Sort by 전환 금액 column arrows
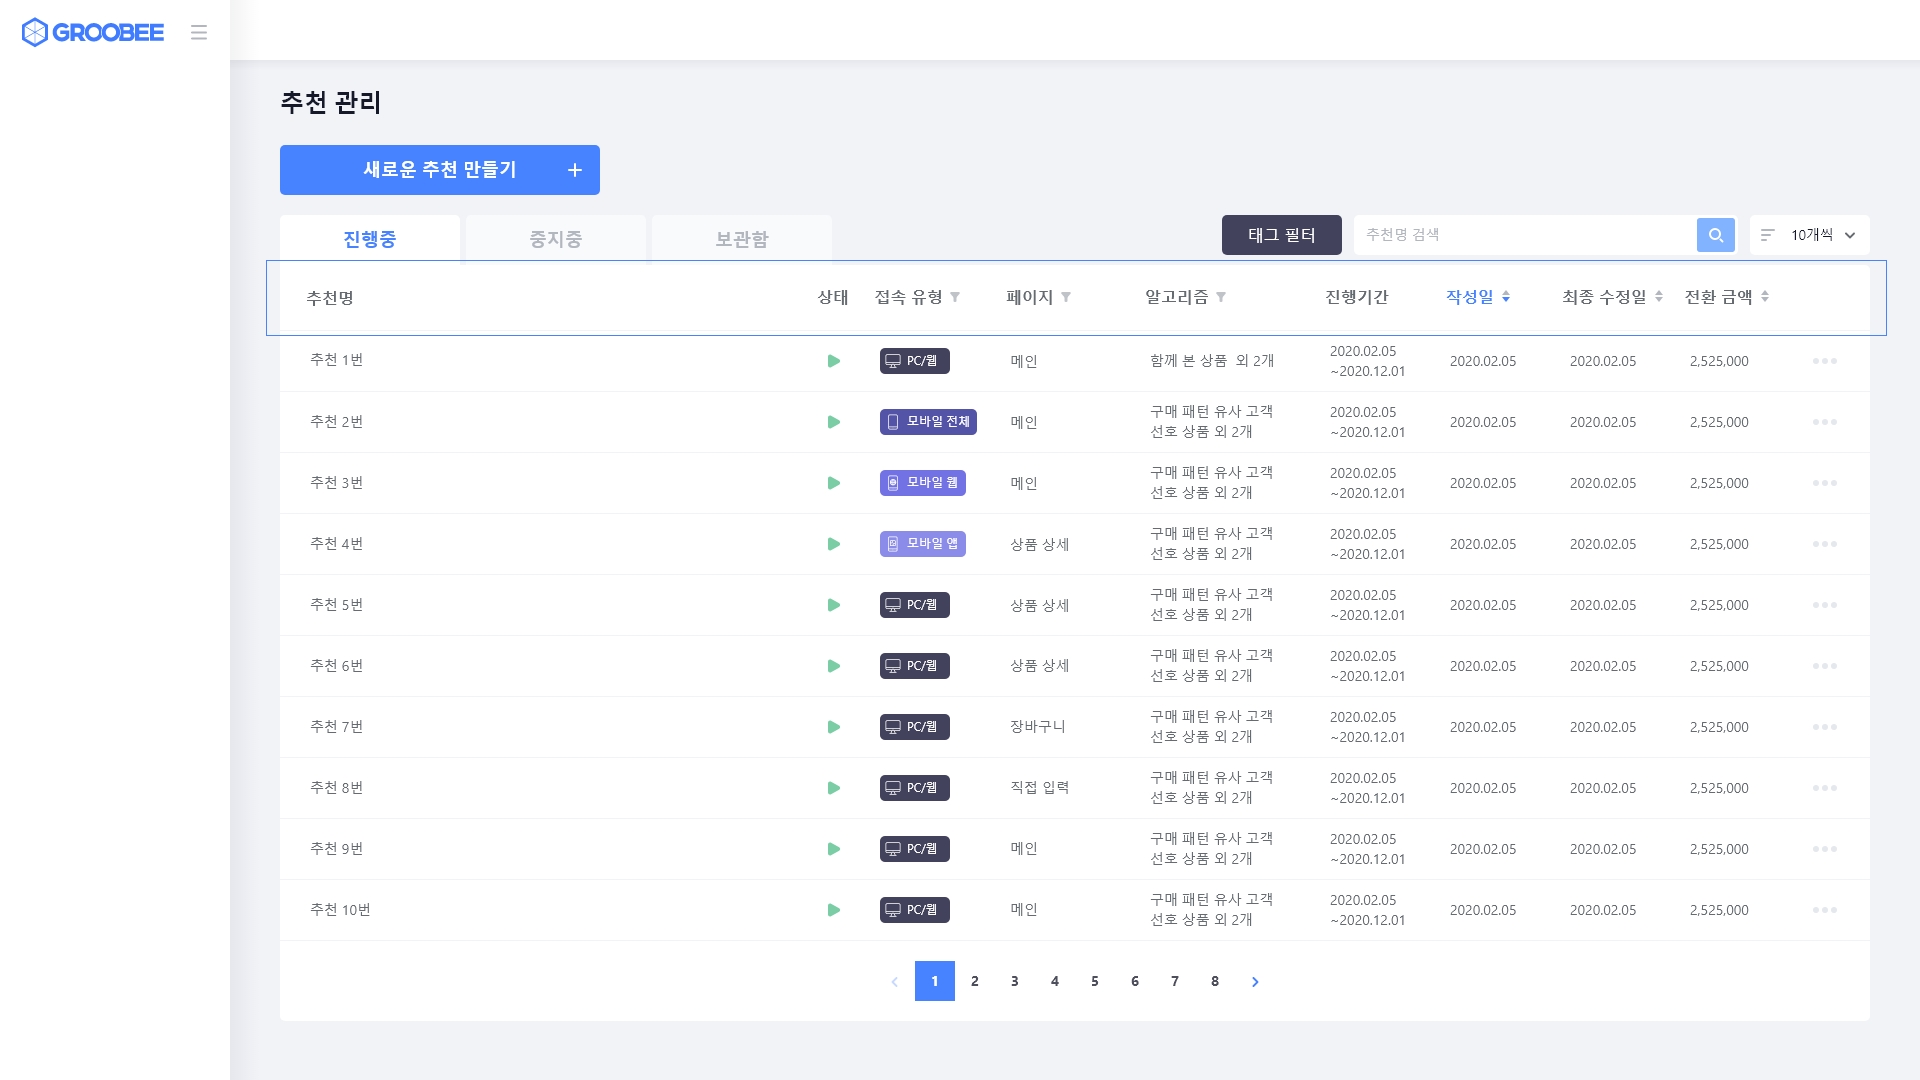The image size is (1920, 1080). [x=1765, y=297]
